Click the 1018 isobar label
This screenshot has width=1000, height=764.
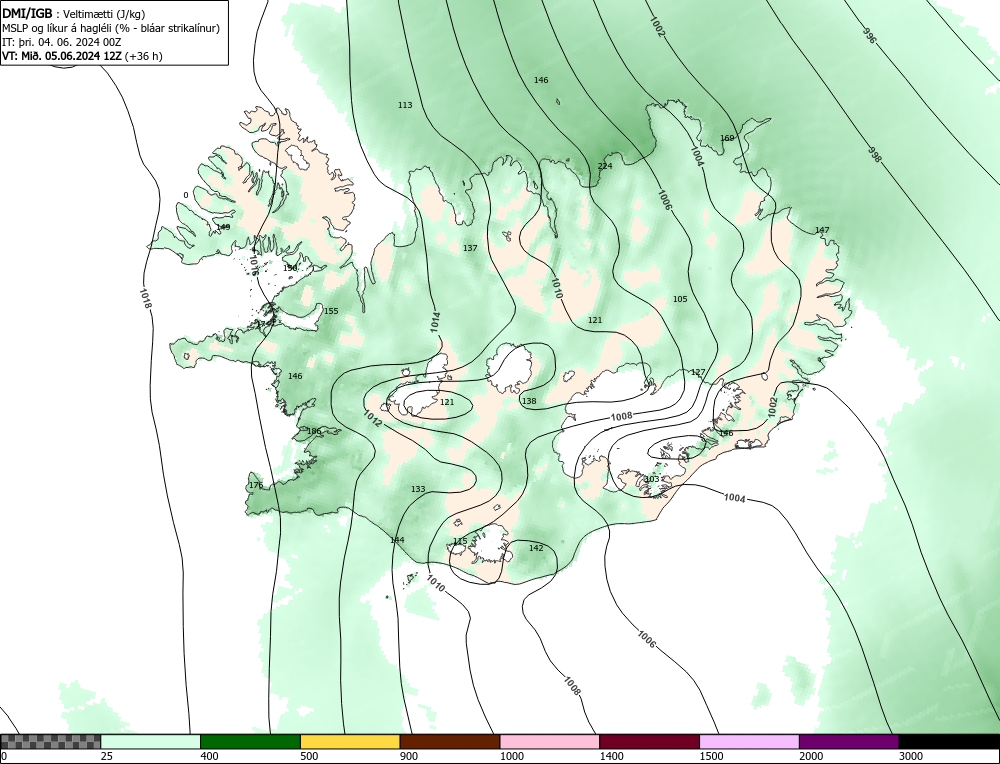point(145,300)
